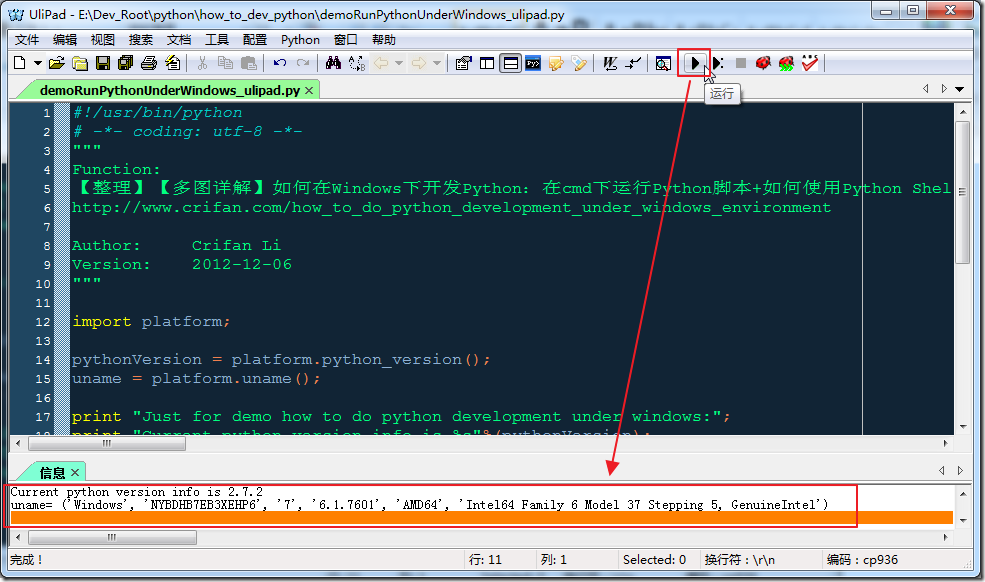Click the open directory browser icon

pos(80,63)
